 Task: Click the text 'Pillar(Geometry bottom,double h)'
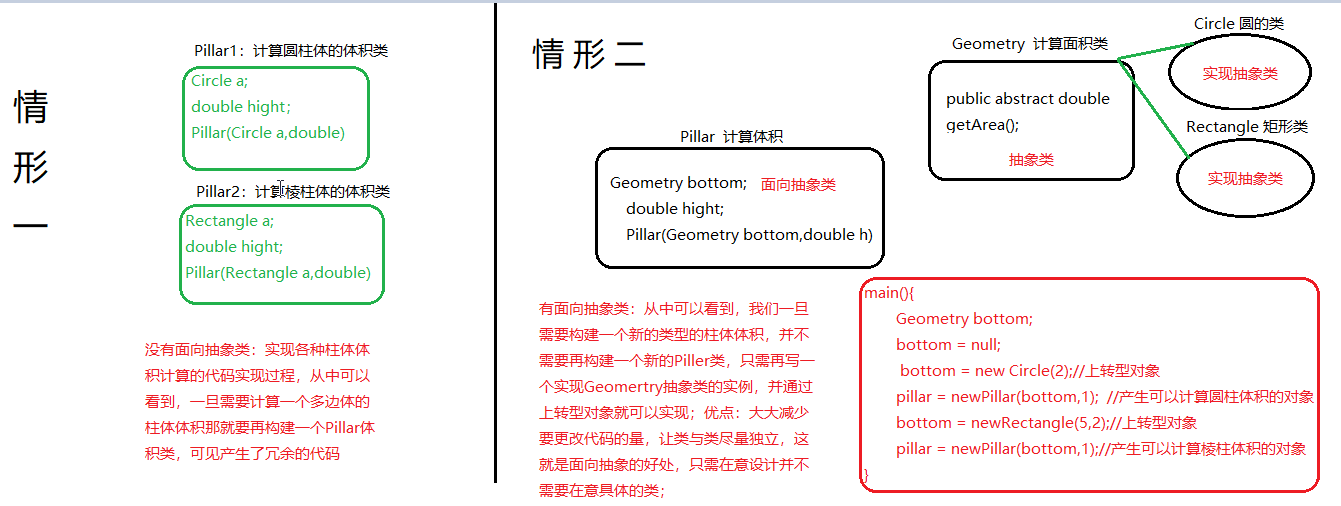[x=749, y=235]
